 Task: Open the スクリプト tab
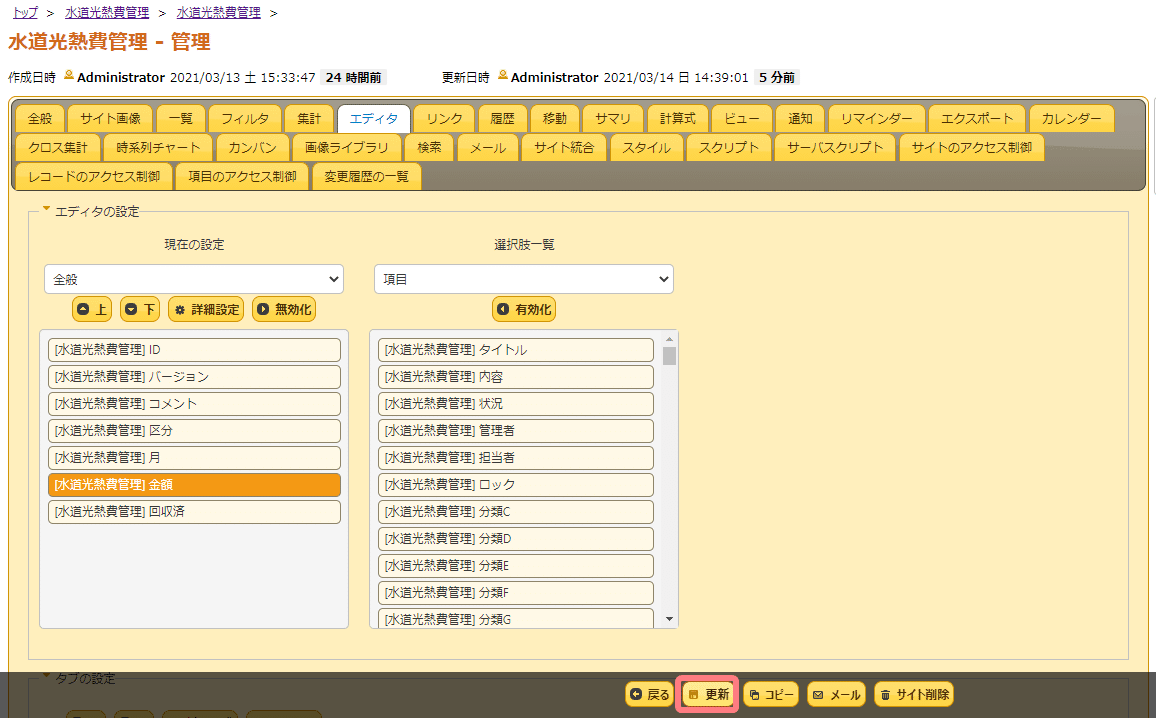[729, 147]
